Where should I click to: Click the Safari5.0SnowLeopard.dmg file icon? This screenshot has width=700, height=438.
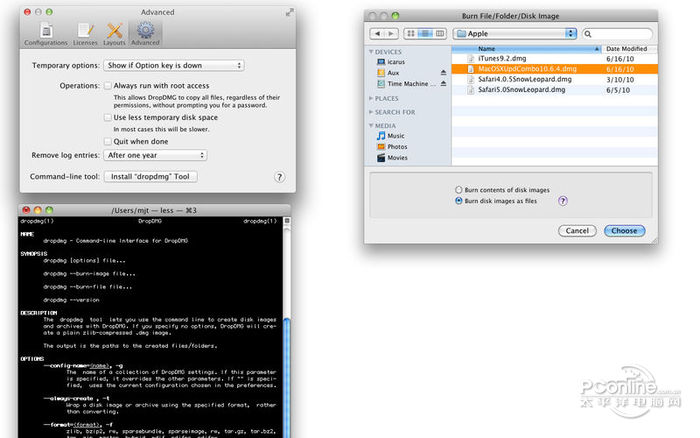471,90
